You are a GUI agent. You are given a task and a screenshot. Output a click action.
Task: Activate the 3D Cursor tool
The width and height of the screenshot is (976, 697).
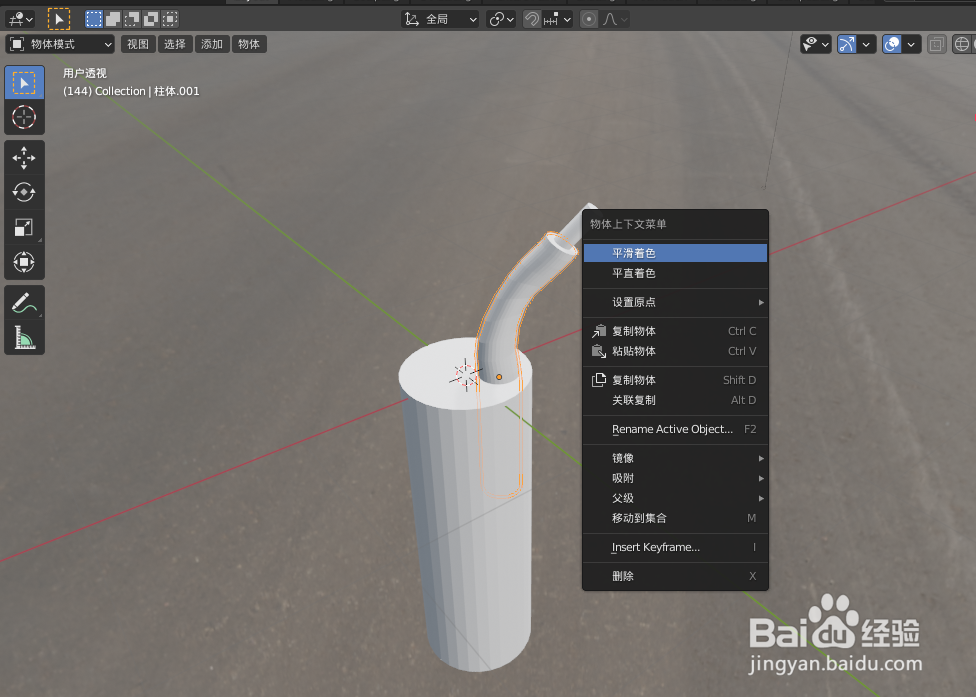[x=24, y=118]
